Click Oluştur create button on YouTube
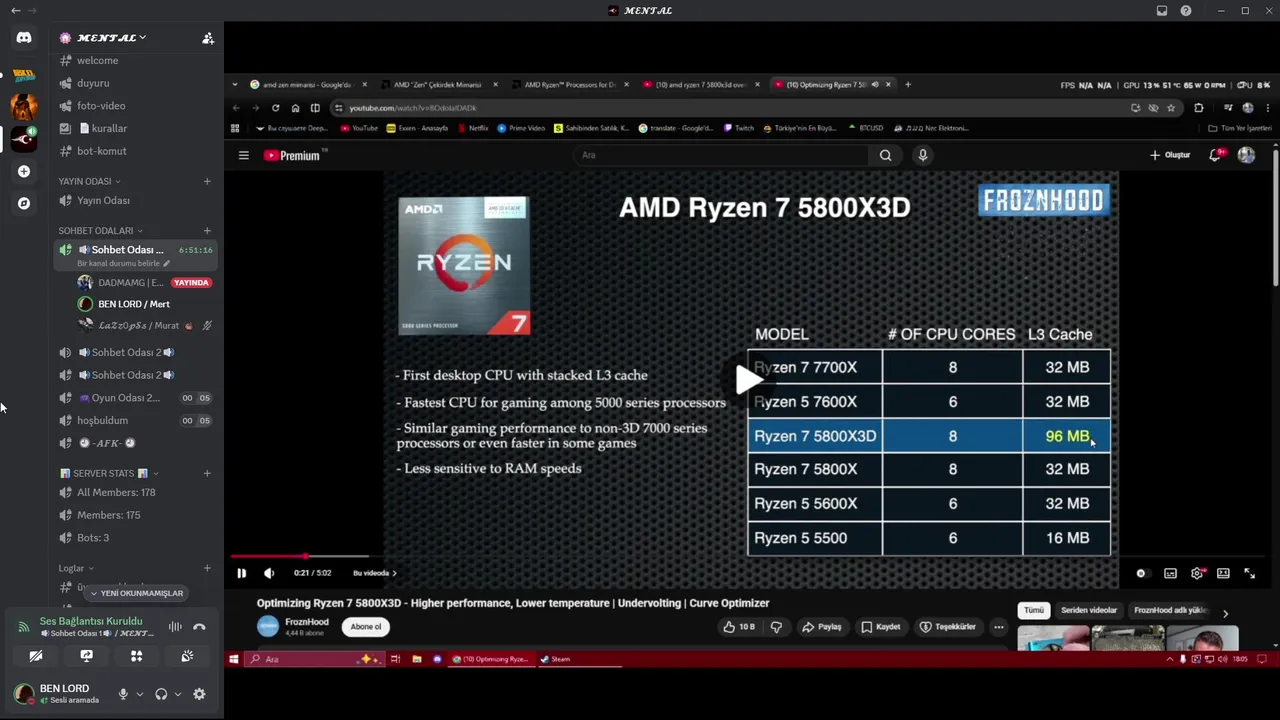The image size is (1280, 720). click(x=1170, y=155)
